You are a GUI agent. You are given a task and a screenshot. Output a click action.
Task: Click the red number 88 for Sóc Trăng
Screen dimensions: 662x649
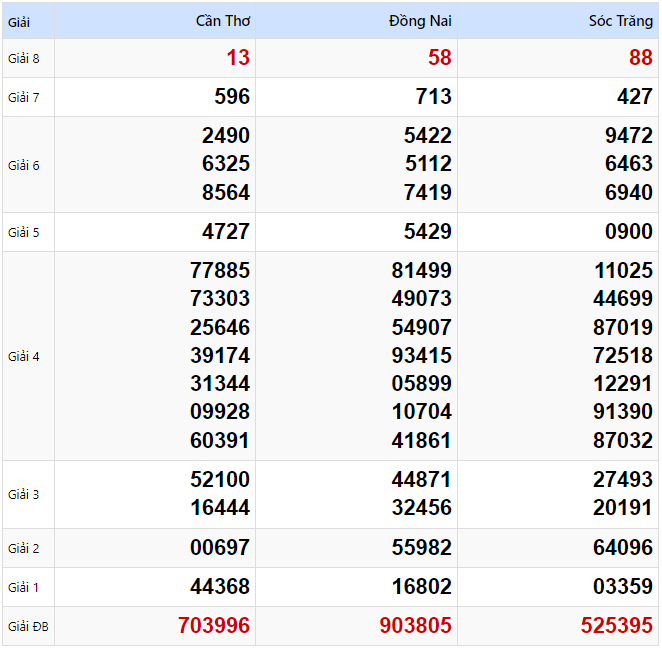[640, 58]
